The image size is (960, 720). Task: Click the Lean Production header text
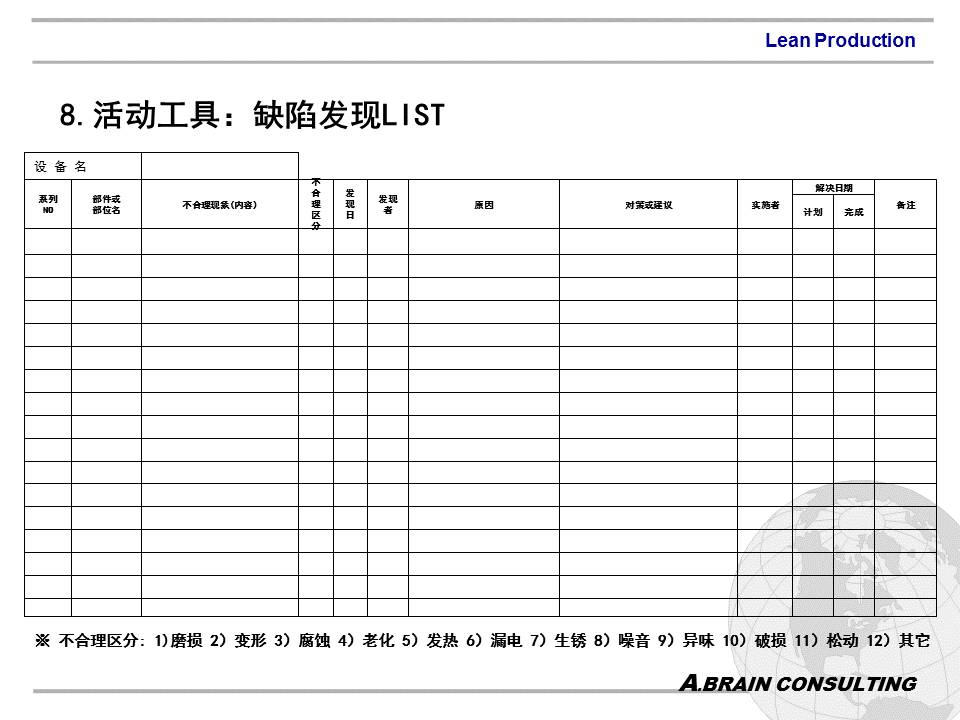(x=839, y=41)
